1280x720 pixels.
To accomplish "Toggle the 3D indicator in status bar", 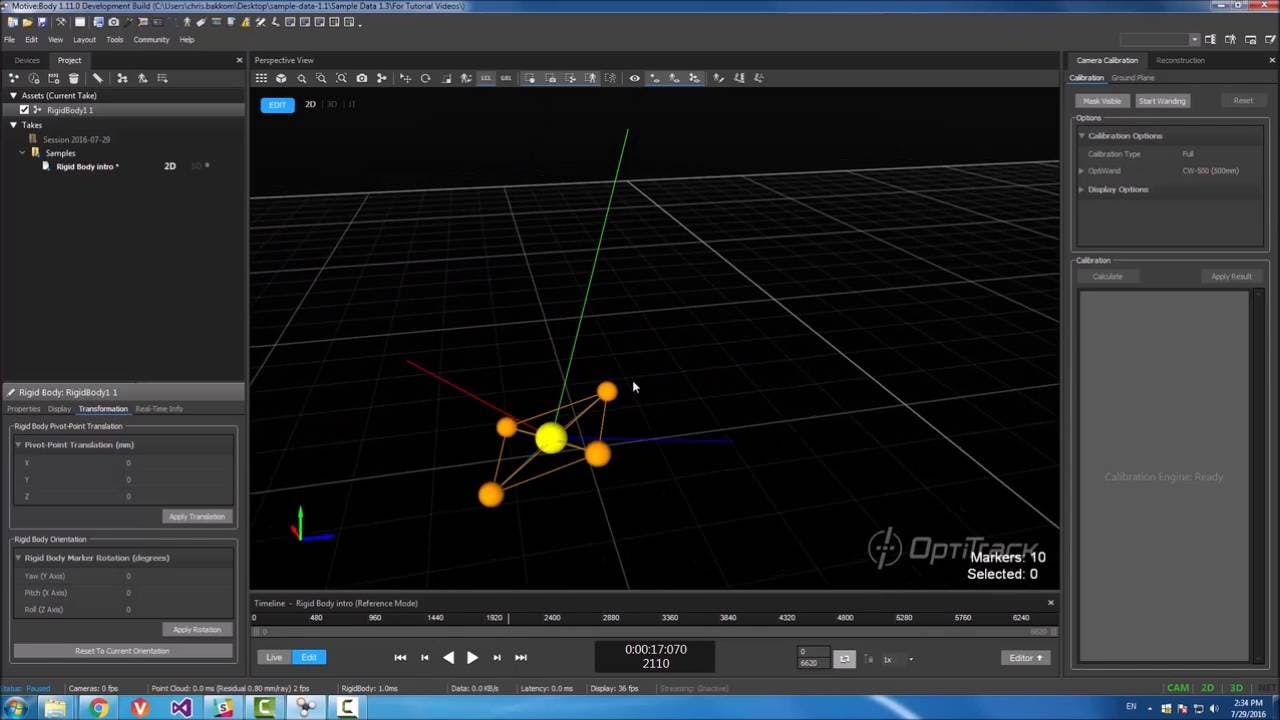I will pyautogui.click(x=1236, y=688).
